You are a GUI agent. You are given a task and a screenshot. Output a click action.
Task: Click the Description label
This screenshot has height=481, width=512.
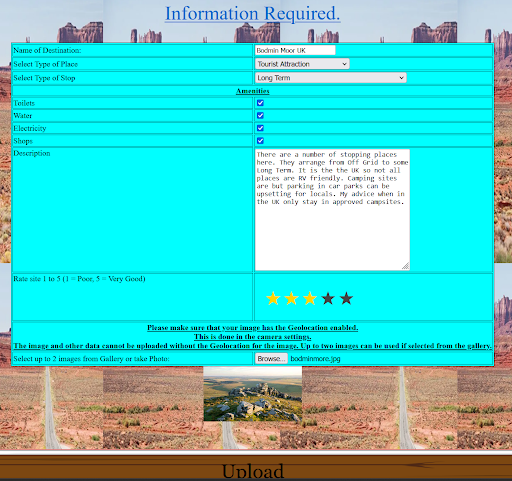(x=32, y=153)
